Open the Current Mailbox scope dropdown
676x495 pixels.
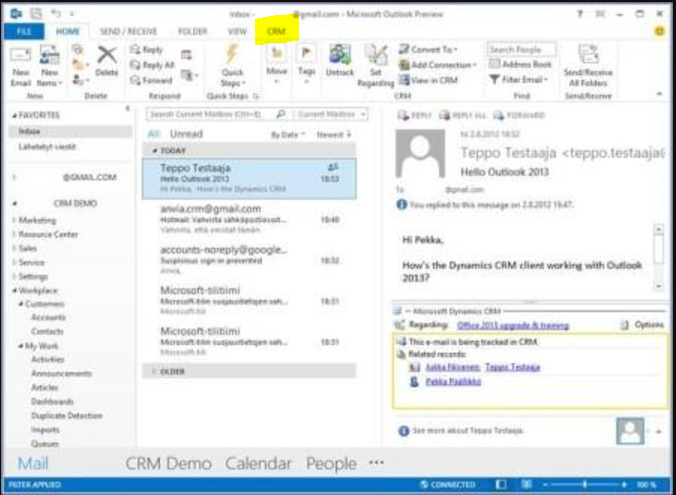point(332,115)
